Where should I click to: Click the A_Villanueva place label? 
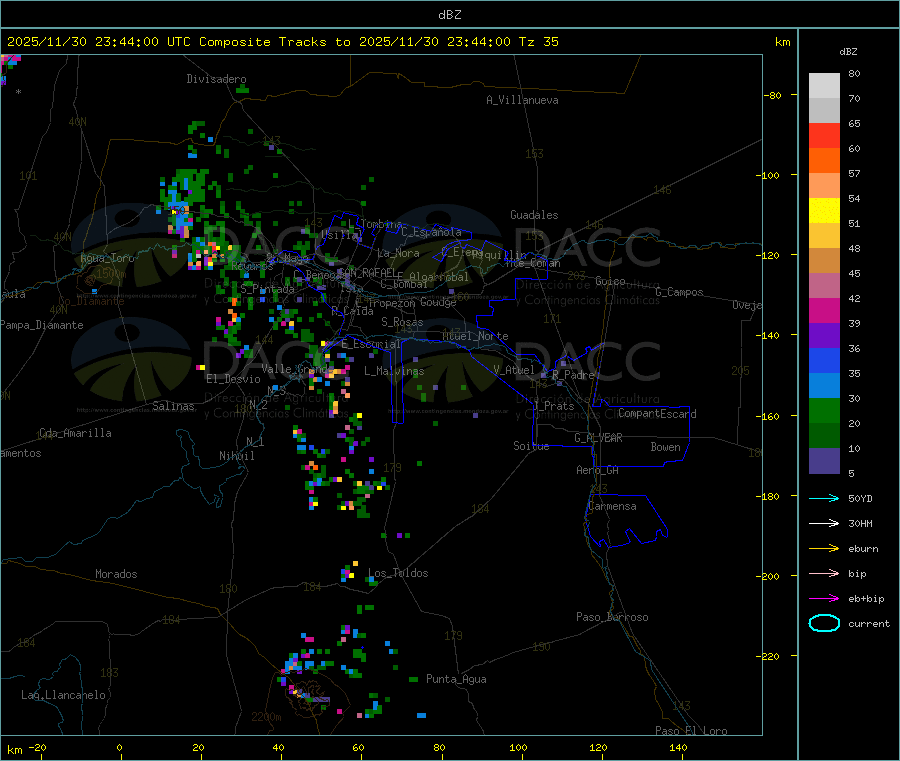522,100
